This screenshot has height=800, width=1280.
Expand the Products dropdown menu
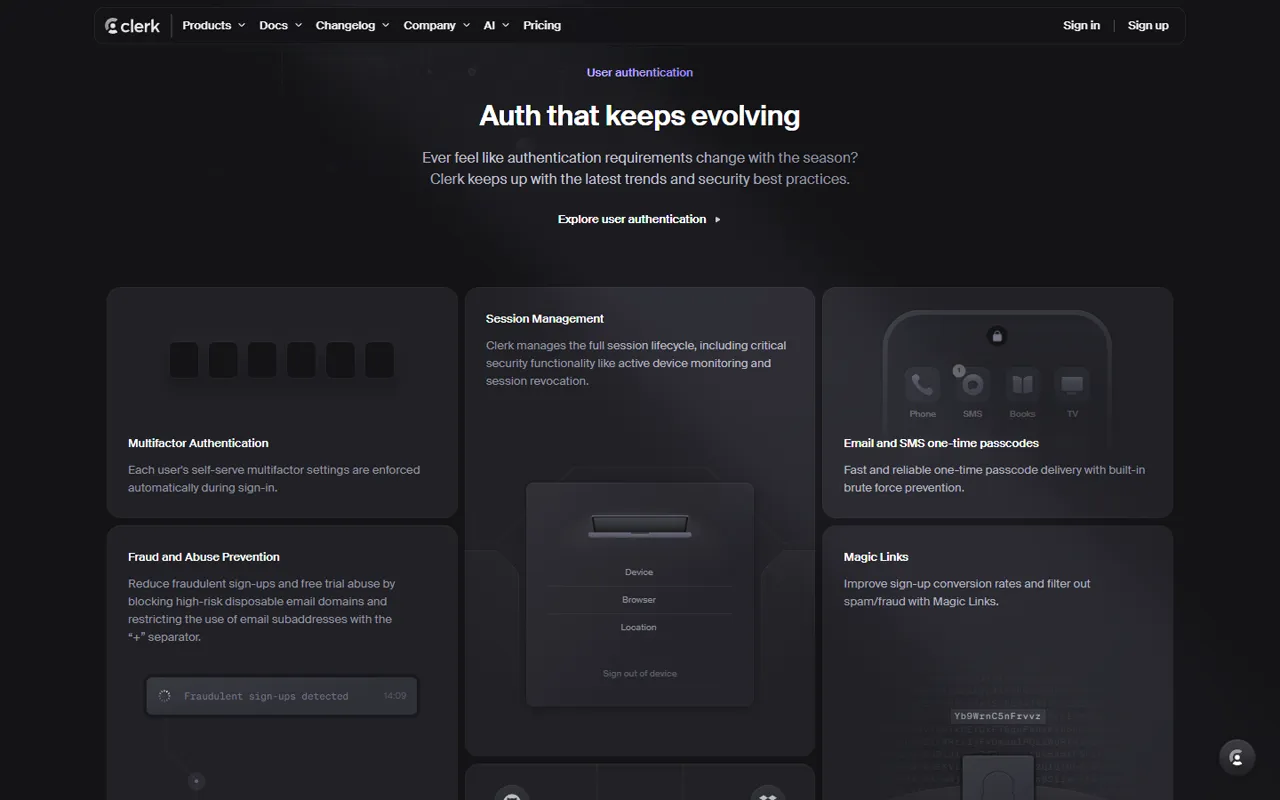pos(213,26)
